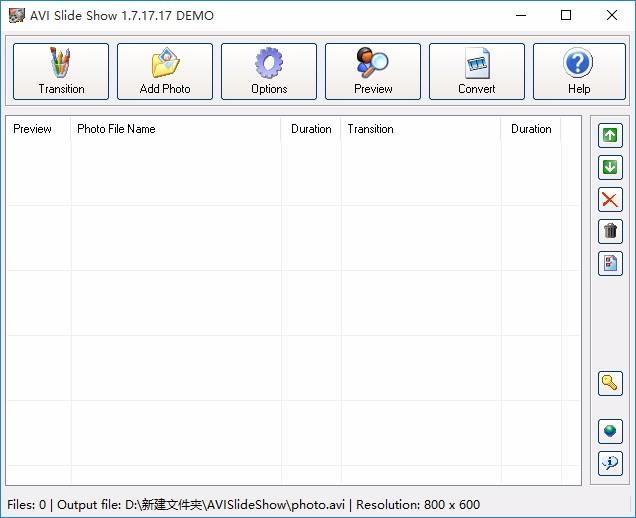Click Duration header after Transition column
This screenshot has height=518, width=636.
[x=531, y=129]
